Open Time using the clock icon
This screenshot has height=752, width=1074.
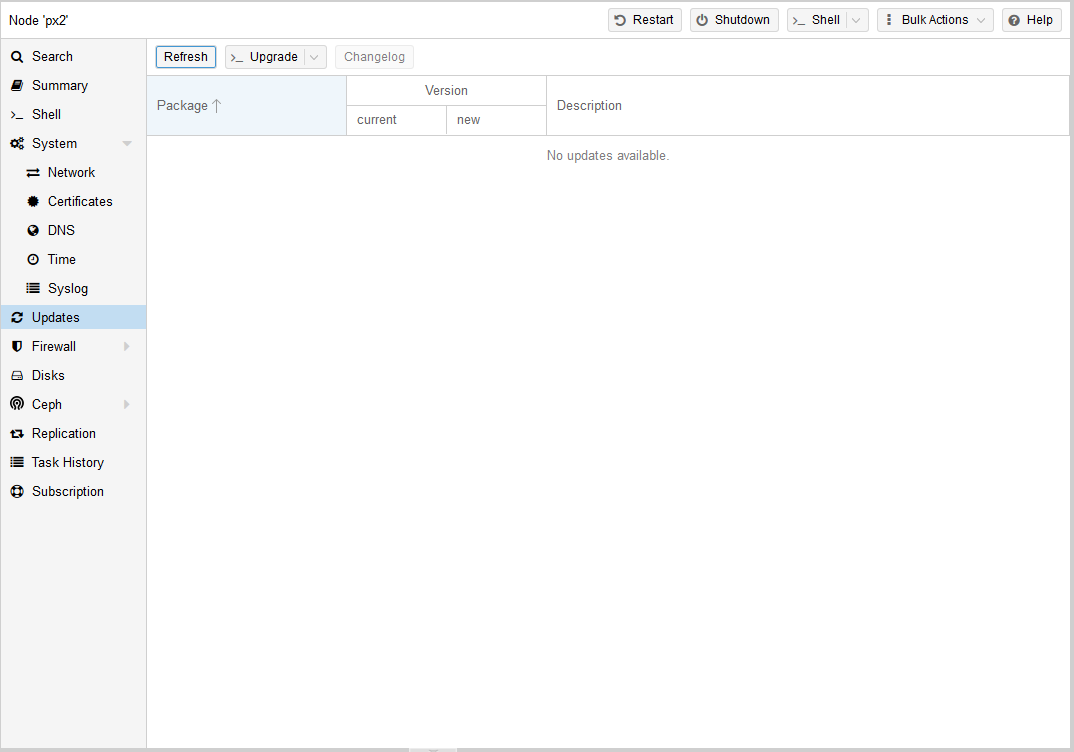pos(33,260)
